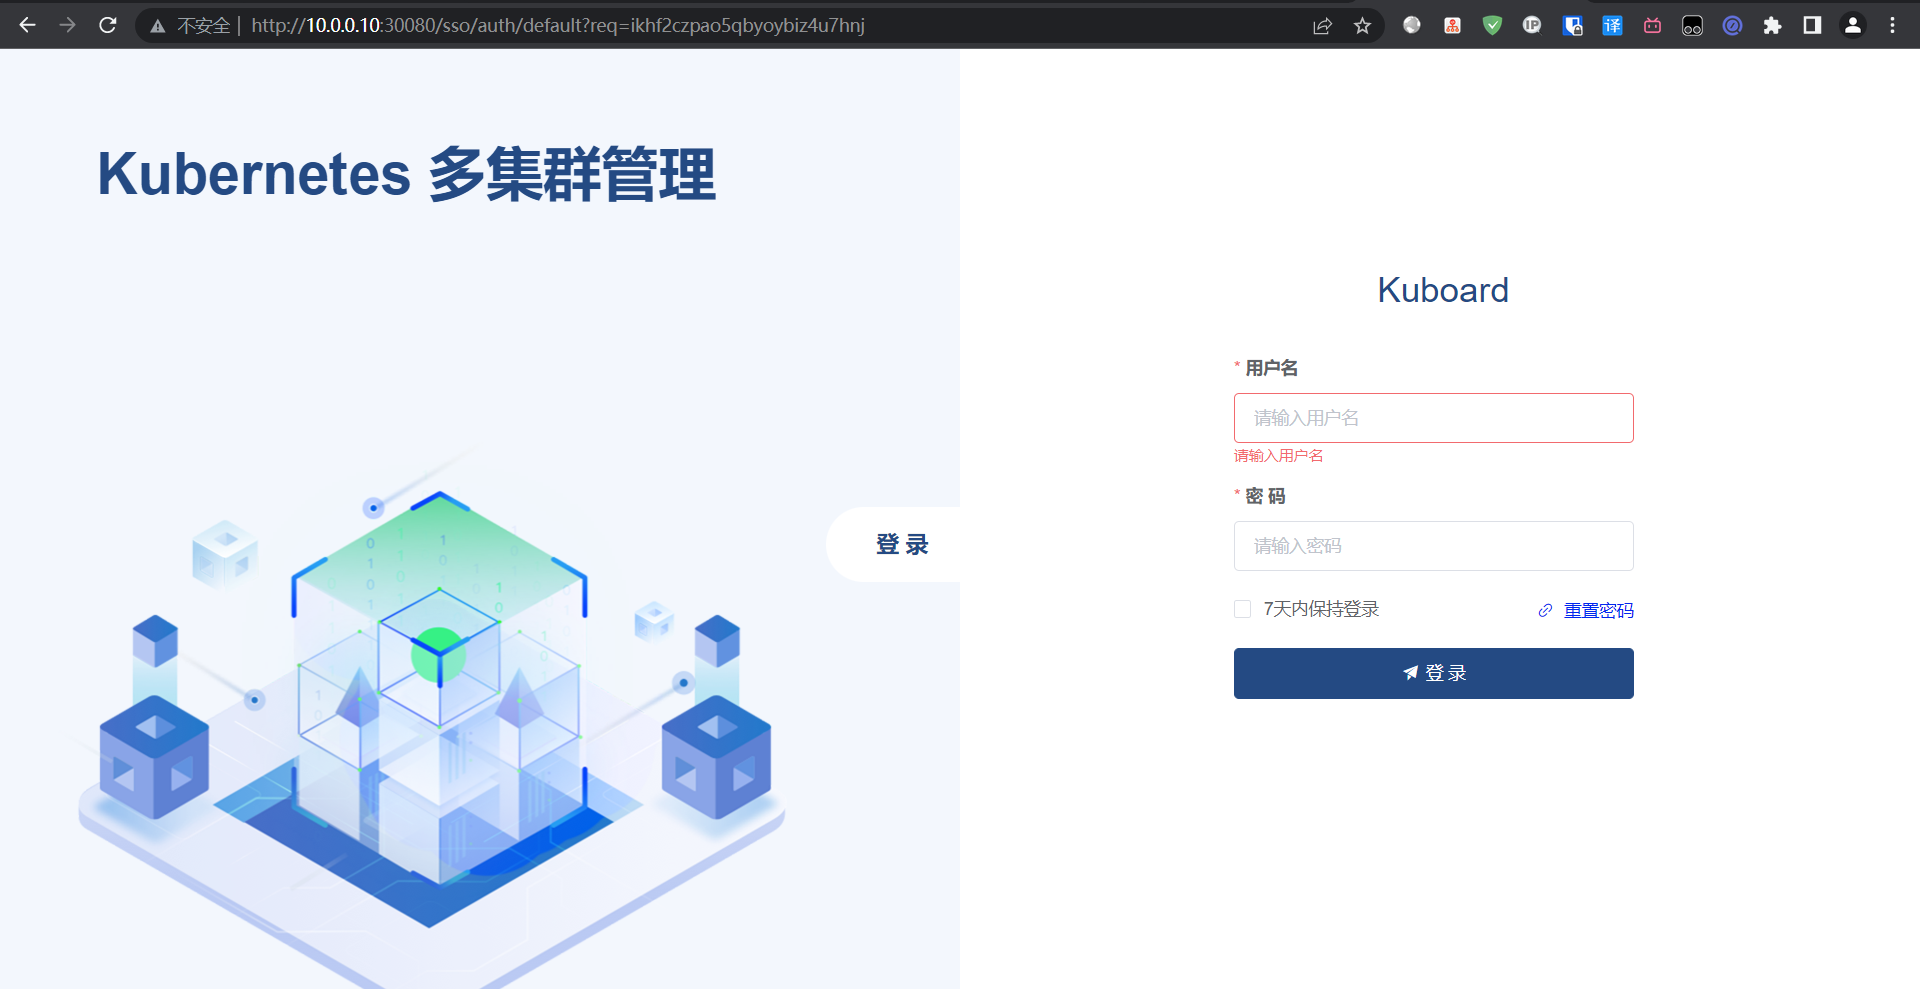Click the share this page icon
Image resolution: width=1920 pixels, height=989 pixels.
point(1322,26)
